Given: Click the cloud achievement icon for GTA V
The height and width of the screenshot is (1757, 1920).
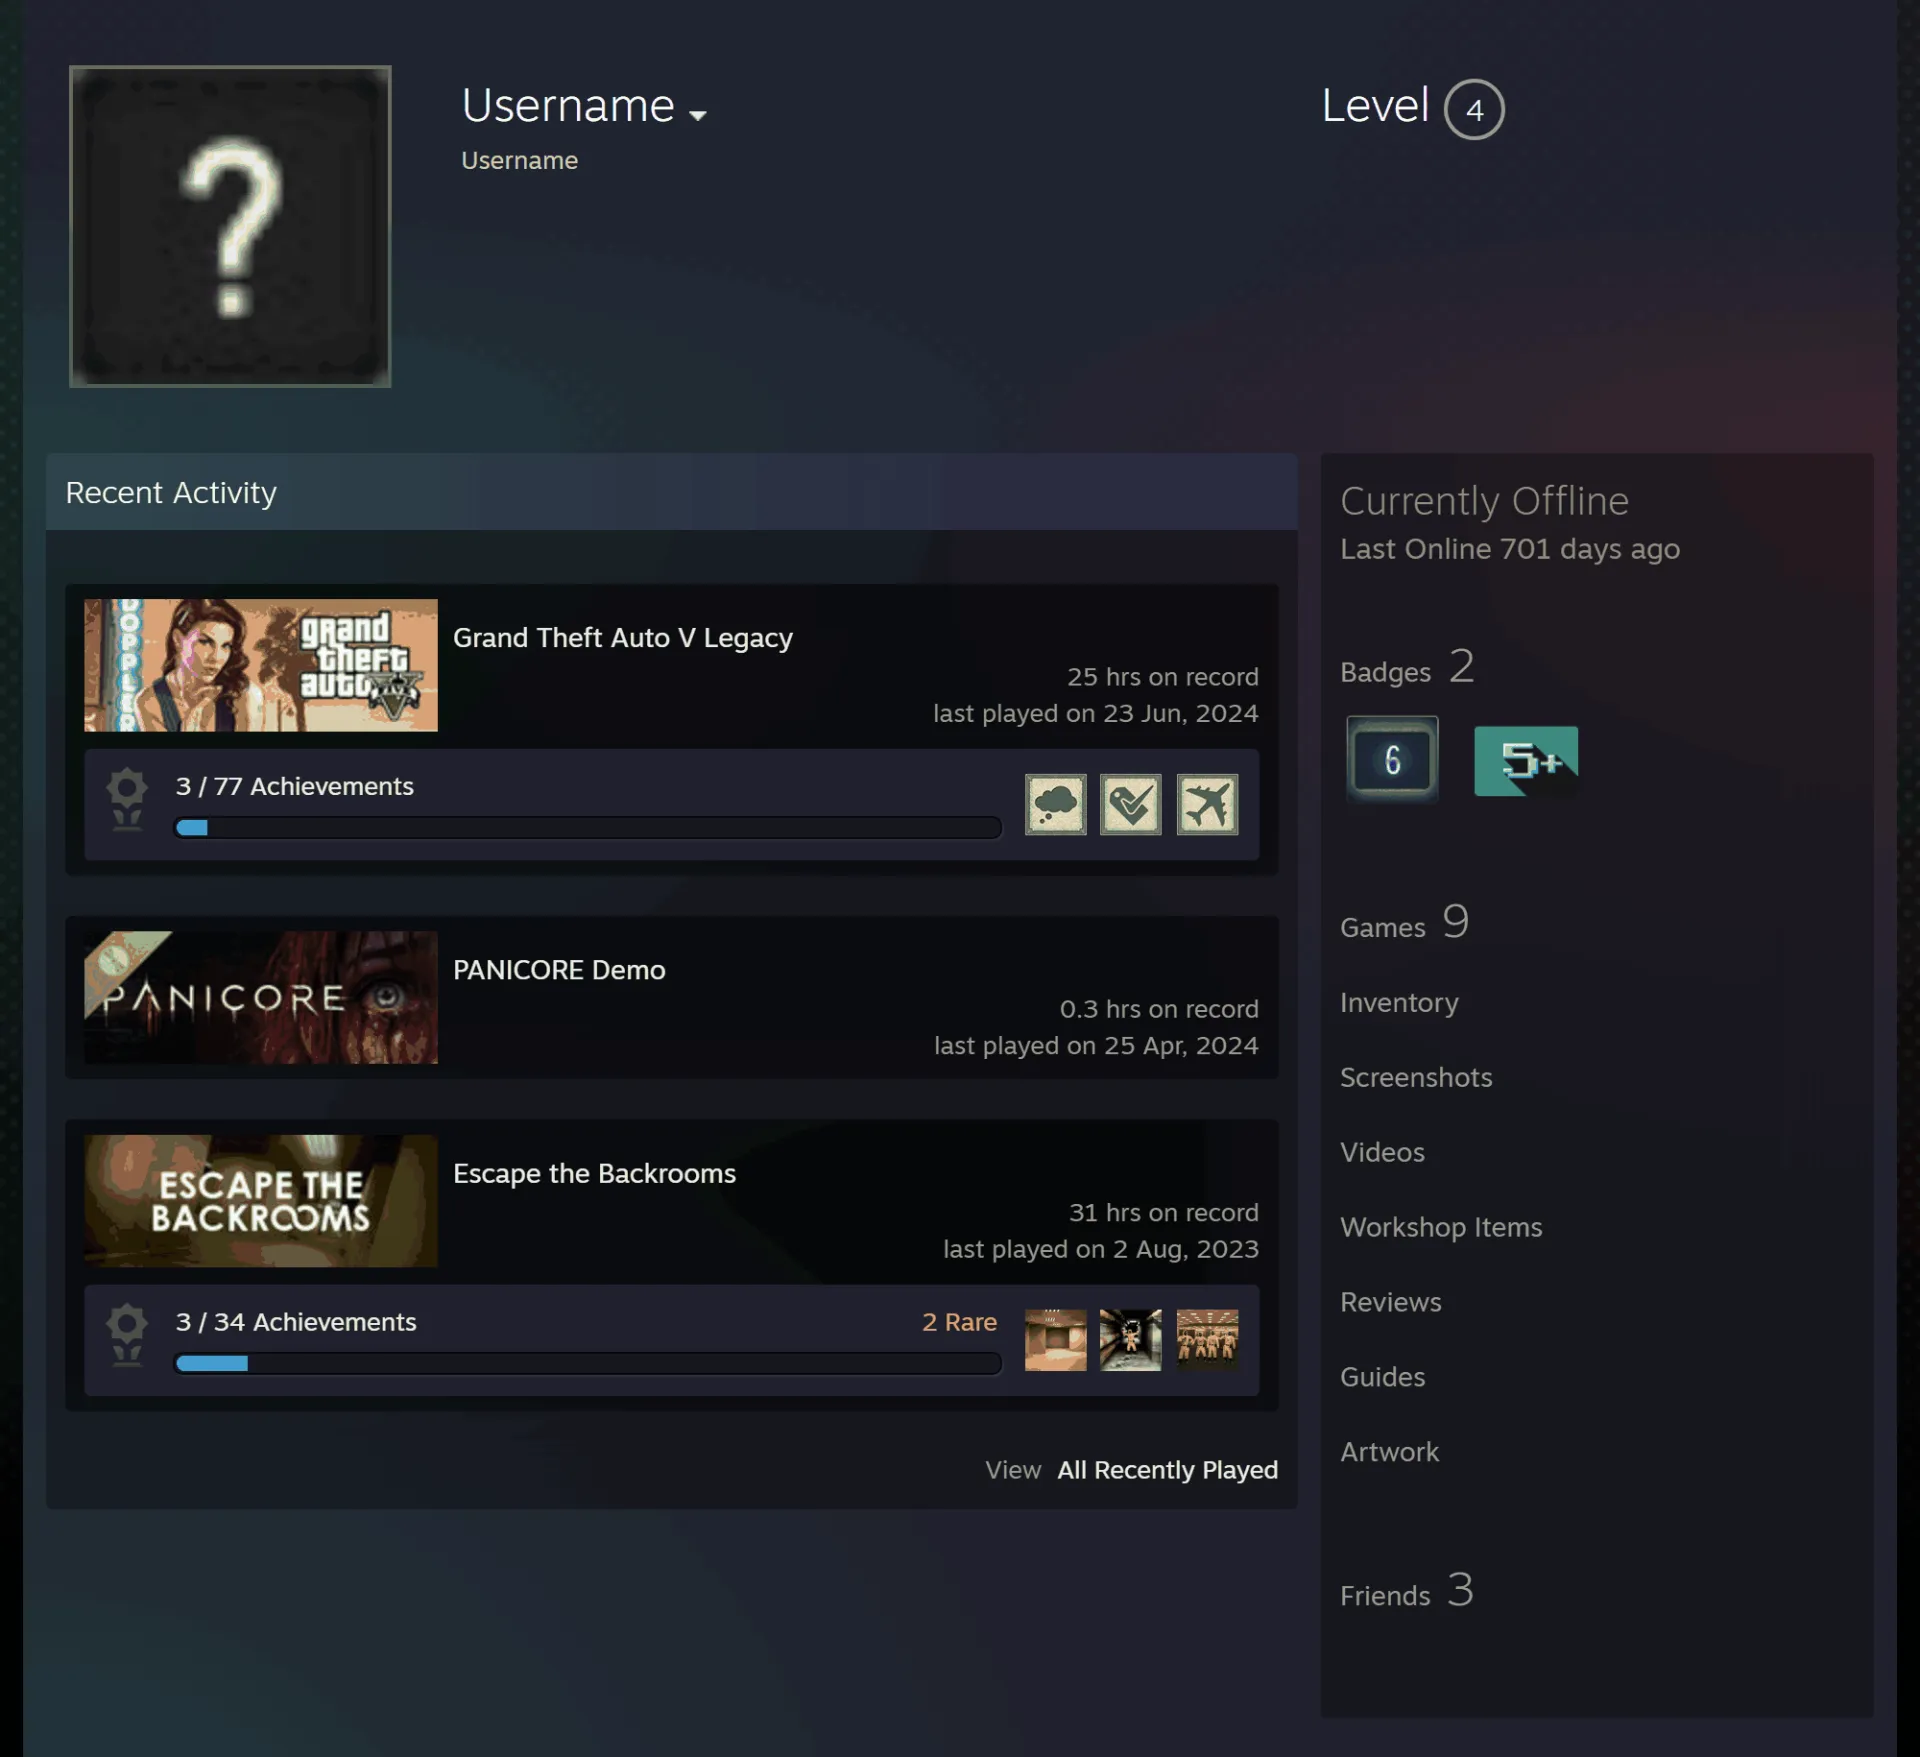Looking at the screenshot, I should [x=1055, y=804].
